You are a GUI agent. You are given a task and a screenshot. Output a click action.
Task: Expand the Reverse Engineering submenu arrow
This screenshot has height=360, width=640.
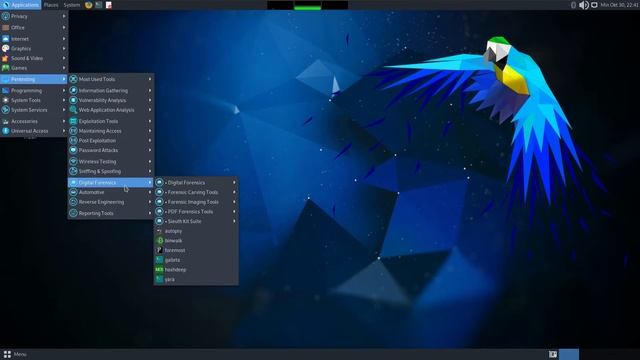click(x=150, y=202)
